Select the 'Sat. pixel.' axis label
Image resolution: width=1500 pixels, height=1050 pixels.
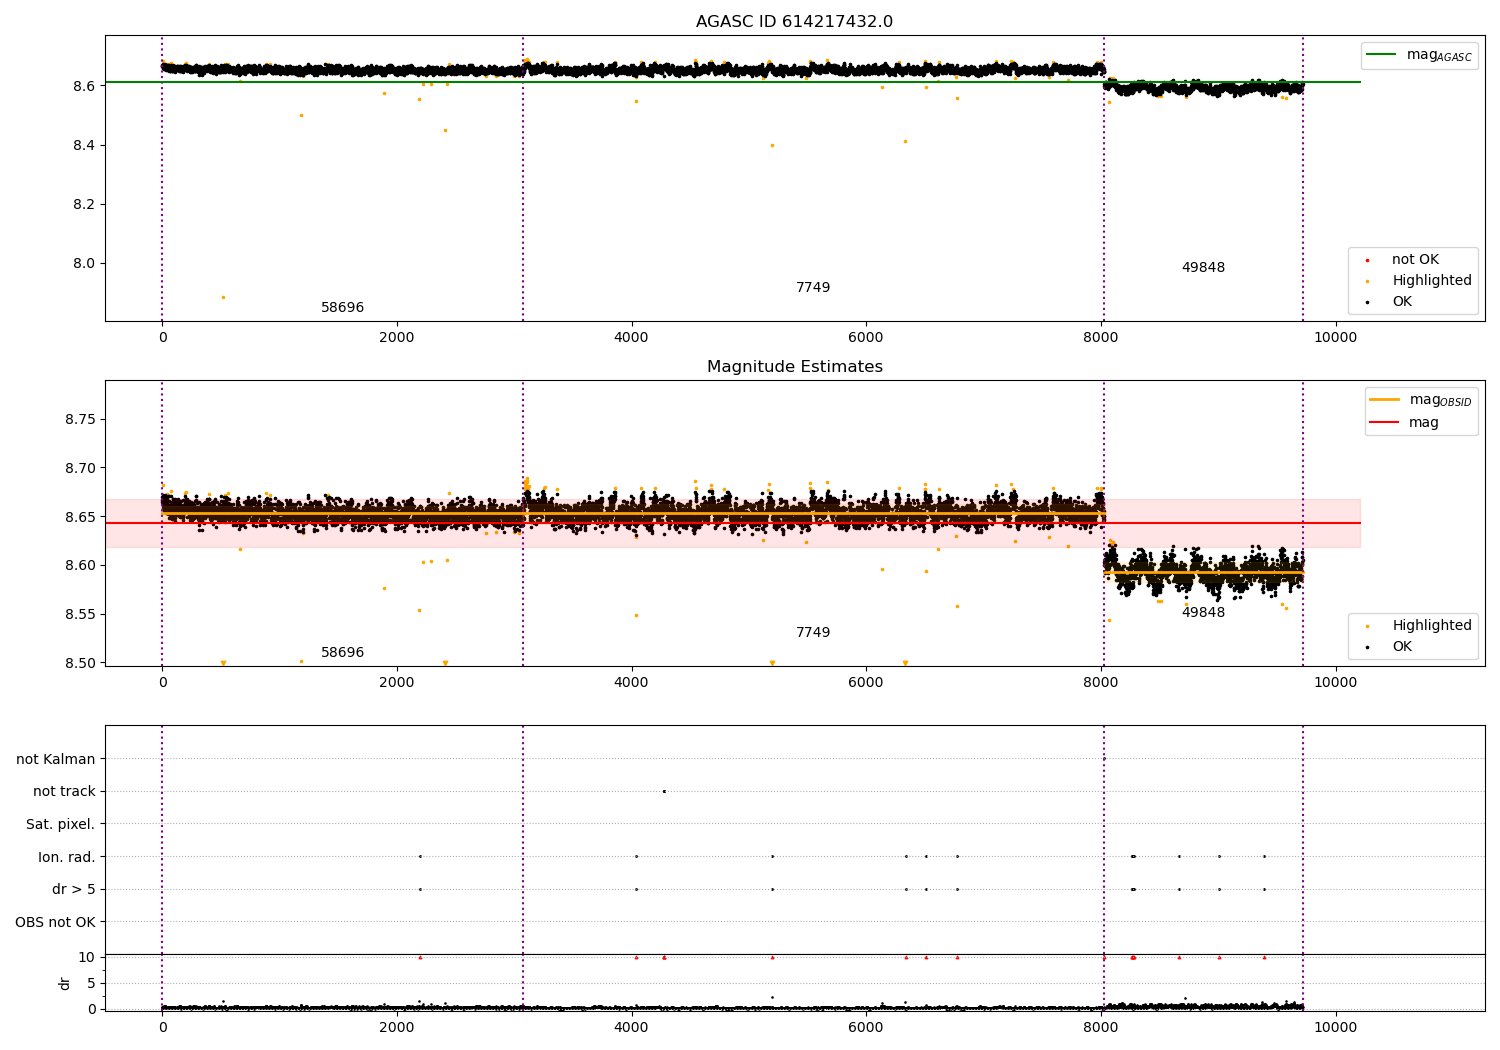(61, 824)
